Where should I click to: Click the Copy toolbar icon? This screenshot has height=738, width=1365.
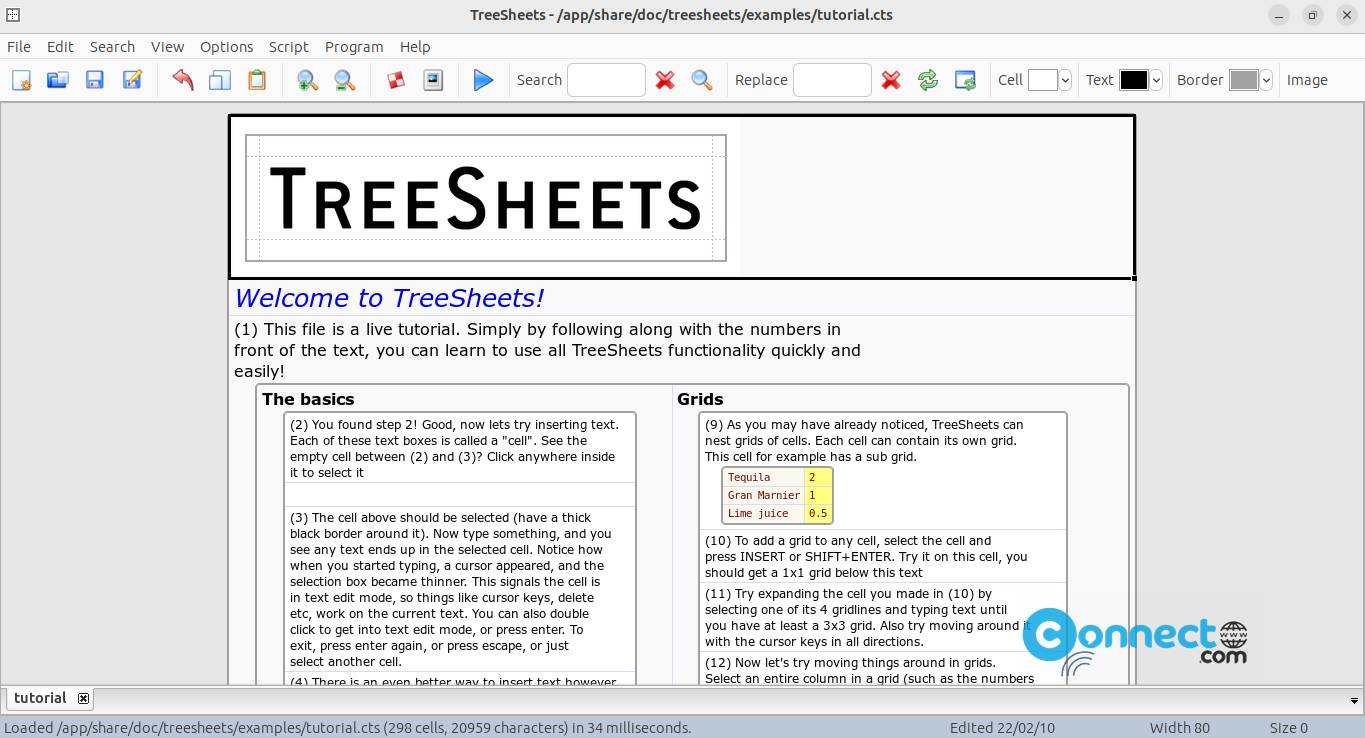(x=220, y=80)
